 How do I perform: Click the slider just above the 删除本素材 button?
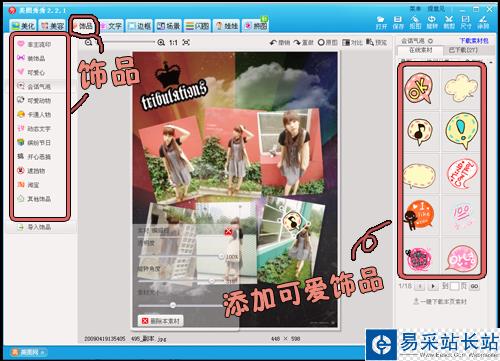(180, 305)
